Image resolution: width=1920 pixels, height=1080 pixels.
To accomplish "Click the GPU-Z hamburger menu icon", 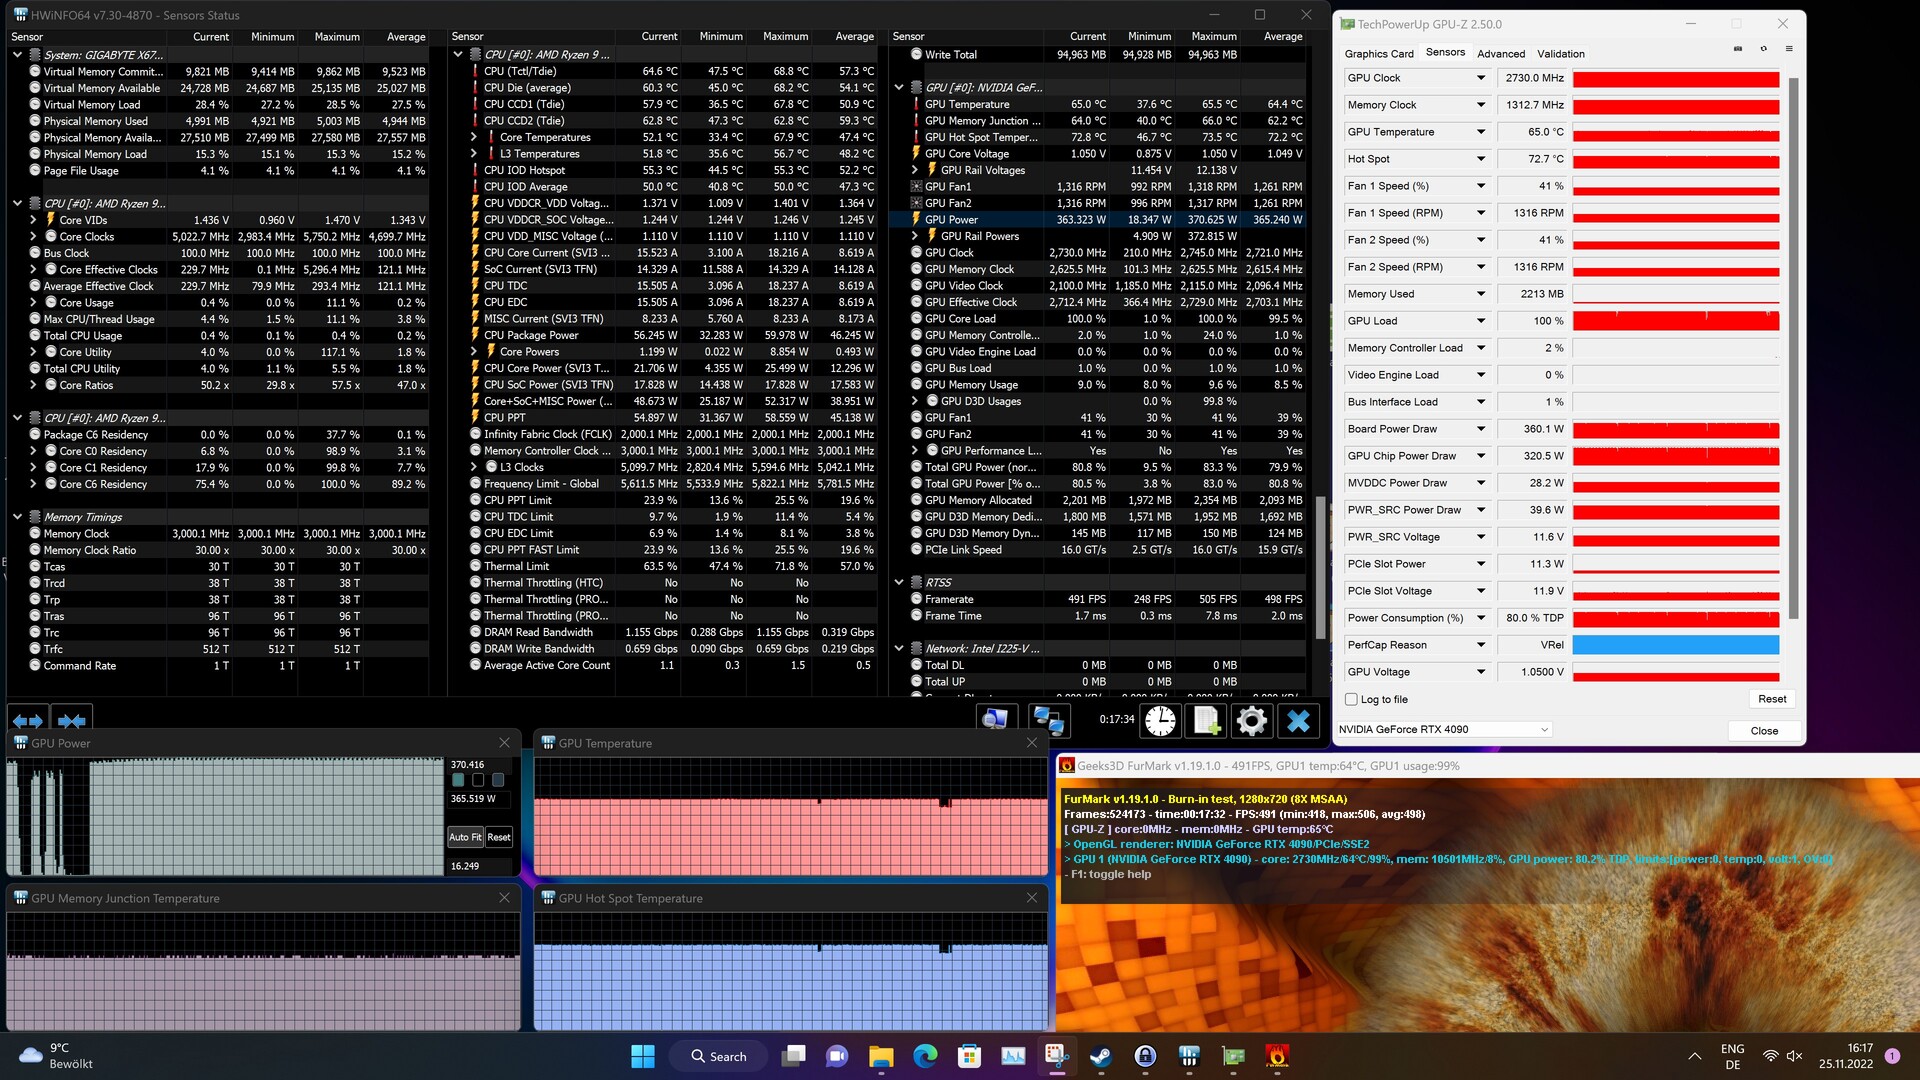I will [1789, 49].
